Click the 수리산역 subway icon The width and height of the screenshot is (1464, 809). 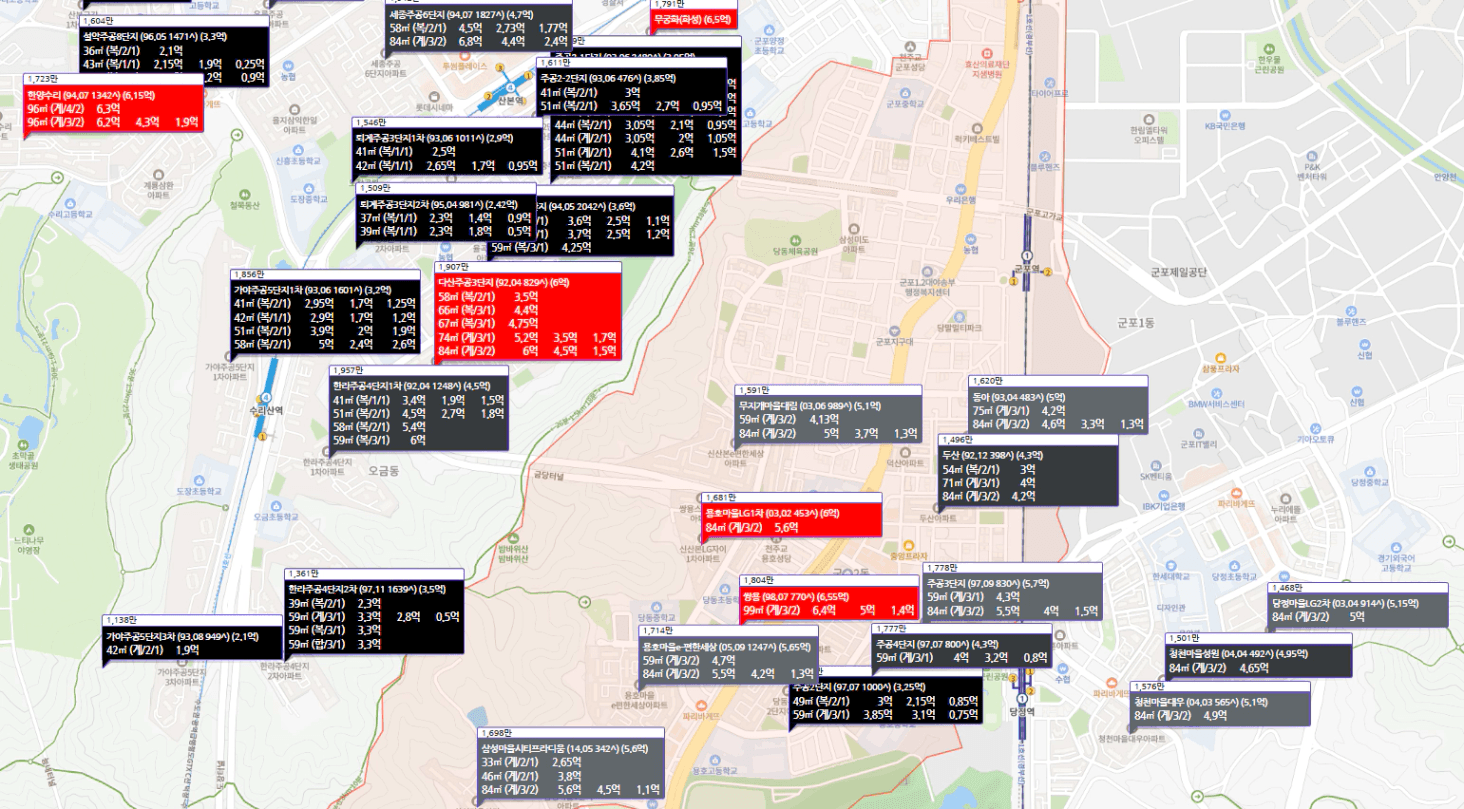[266, 397]
